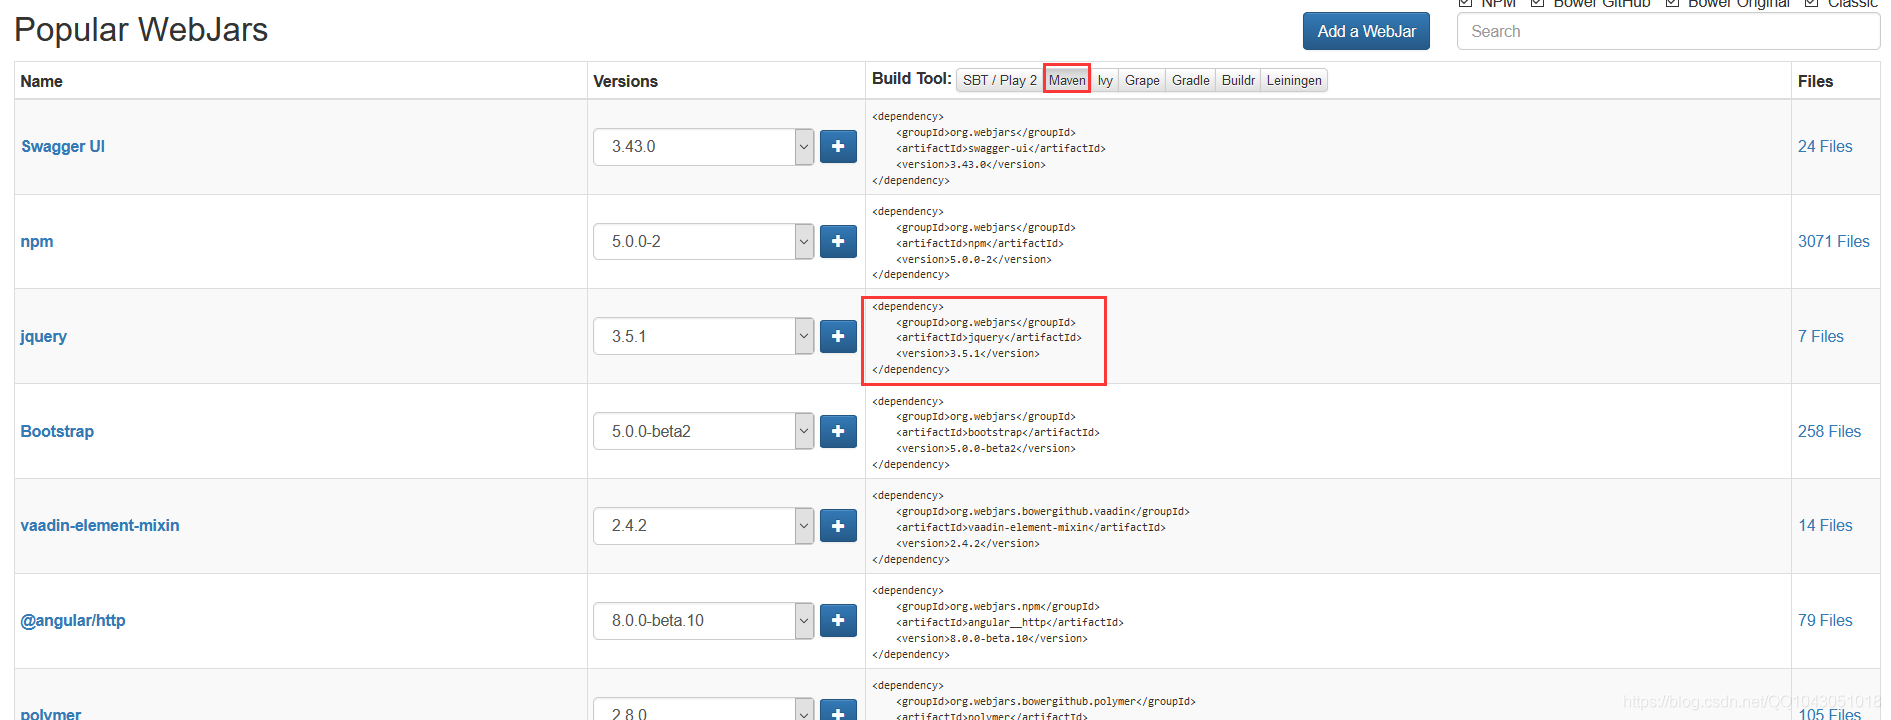Click the plus button in Bootstrap row
The image size is (1891, 720).
838,431
